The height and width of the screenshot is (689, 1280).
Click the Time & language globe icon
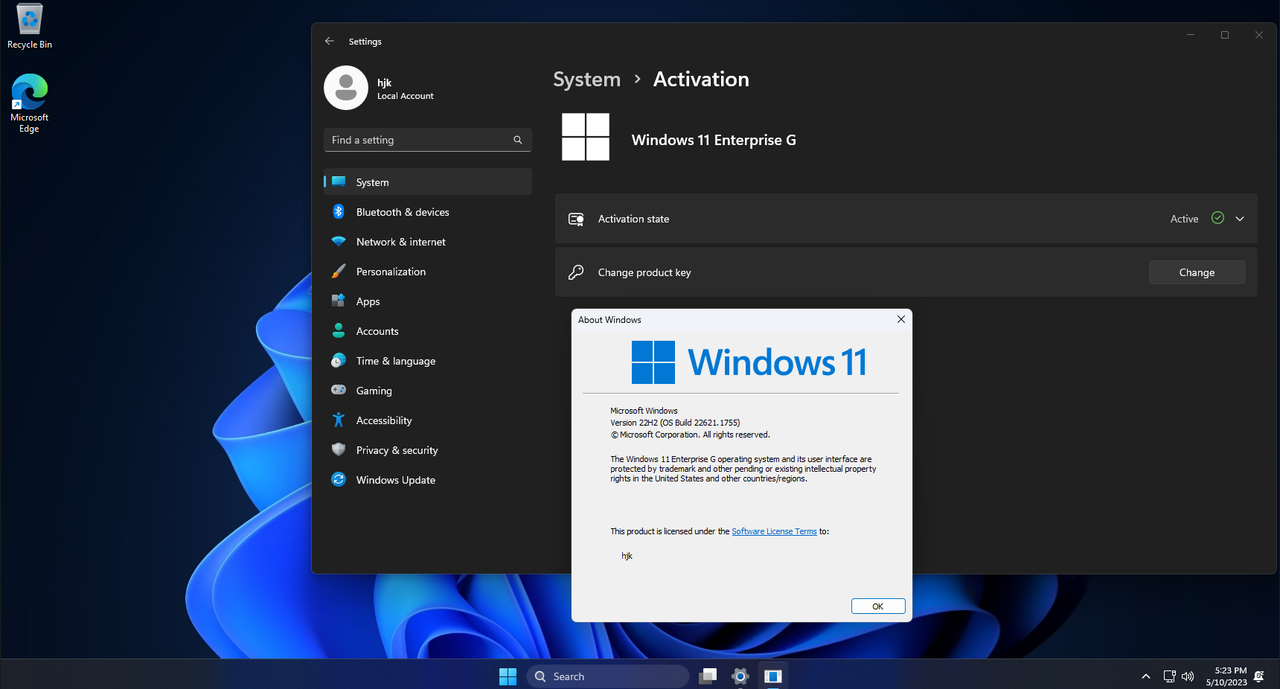338,361
